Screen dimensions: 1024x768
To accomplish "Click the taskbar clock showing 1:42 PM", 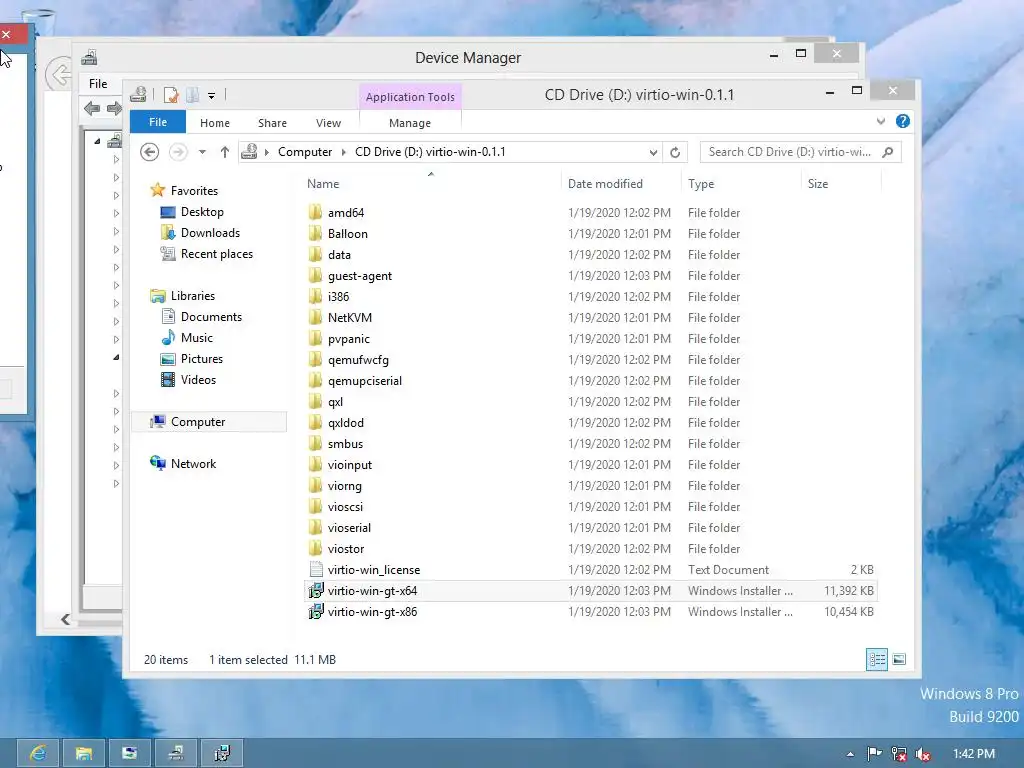I will (x=974, y=754).
